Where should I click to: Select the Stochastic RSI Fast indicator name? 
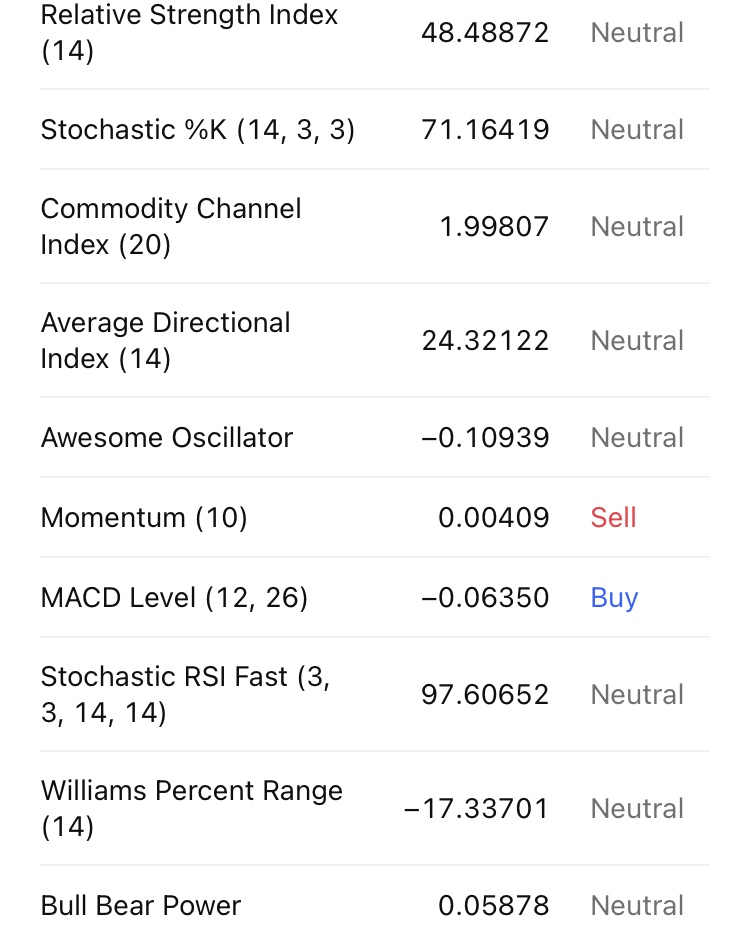click(185, 694)
